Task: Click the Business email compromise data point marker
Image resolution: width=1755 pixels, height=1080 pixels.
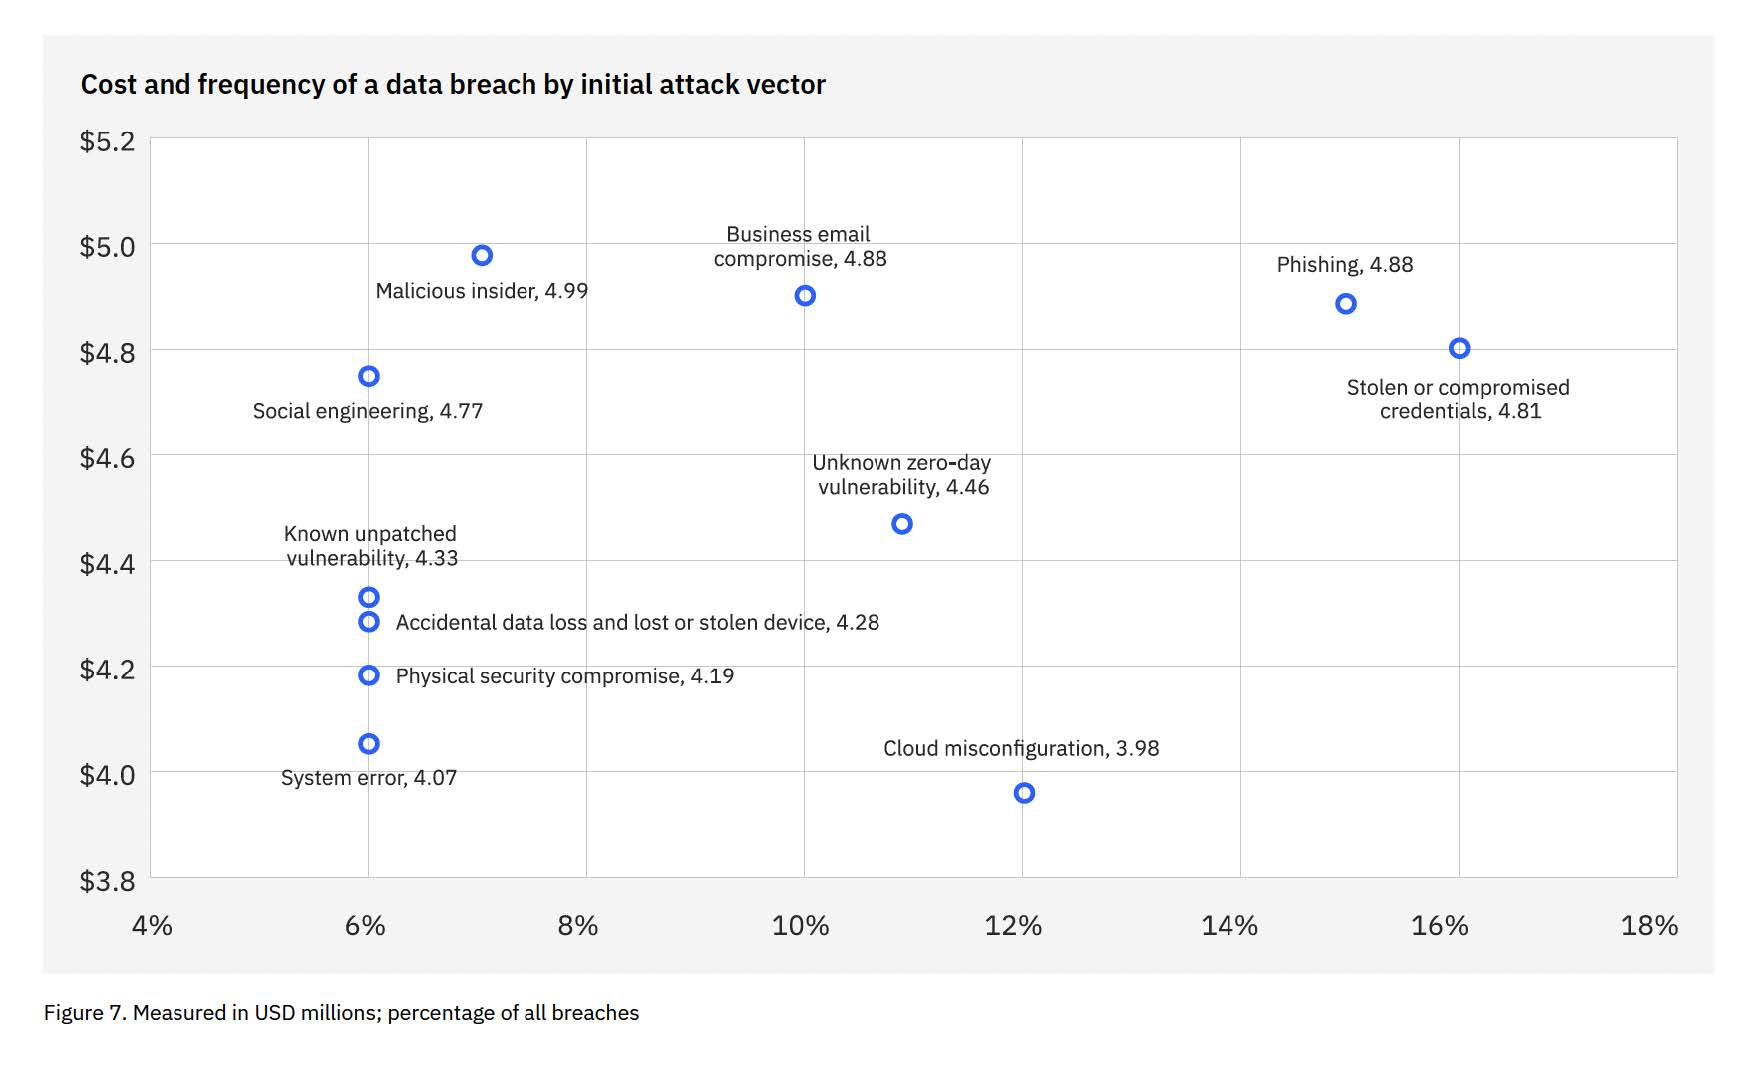Action: pos(805,296)
